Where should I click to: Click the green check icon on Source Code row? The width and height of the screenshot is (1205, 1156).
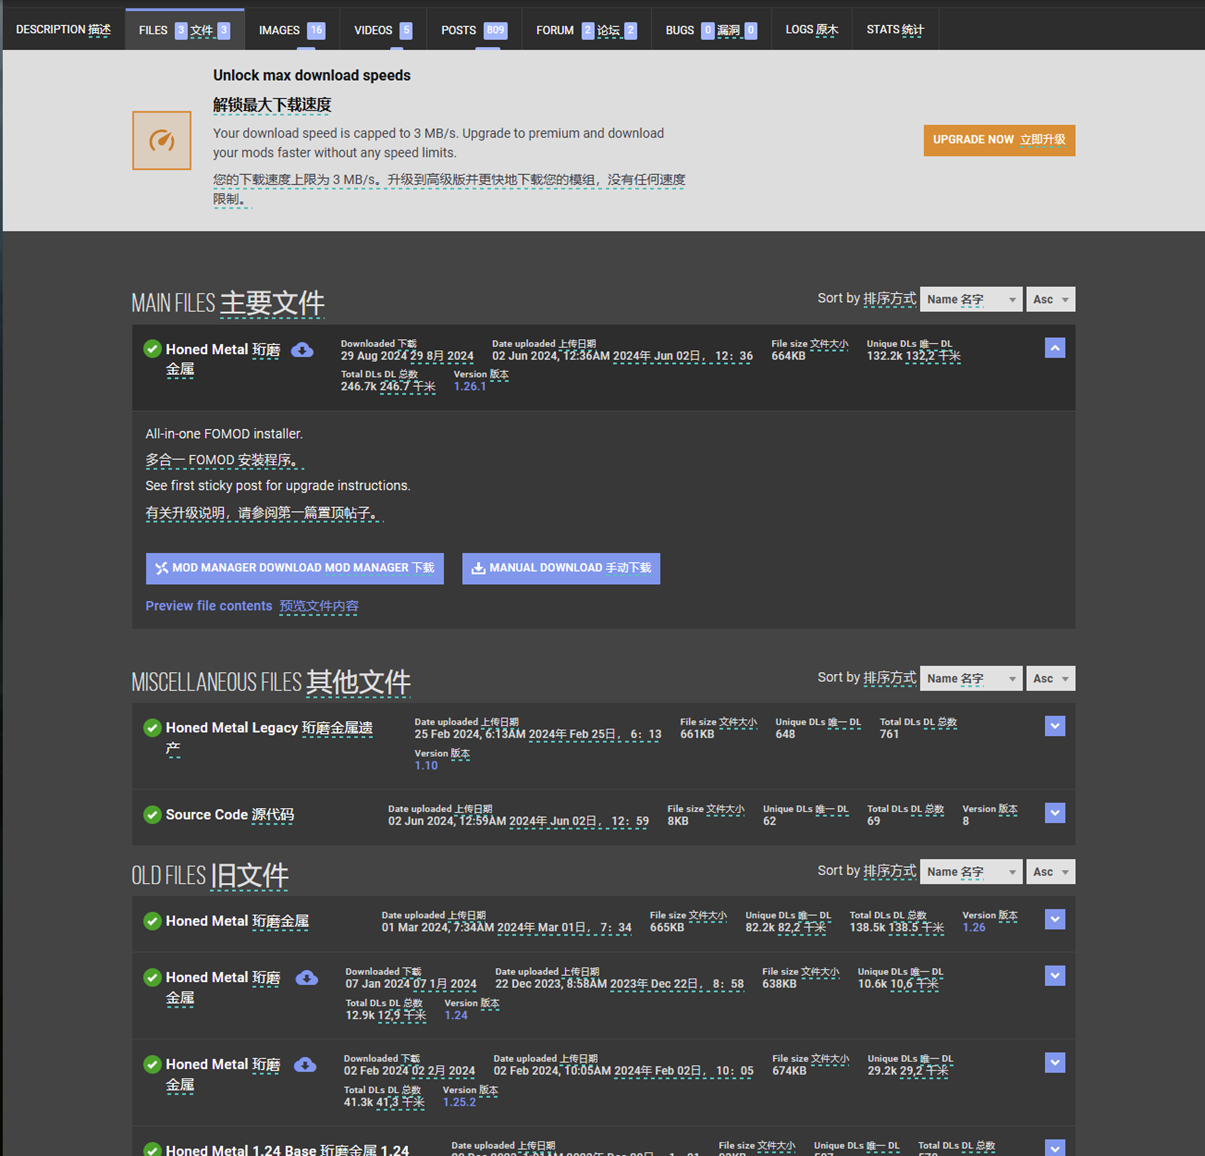pos(152,814)
